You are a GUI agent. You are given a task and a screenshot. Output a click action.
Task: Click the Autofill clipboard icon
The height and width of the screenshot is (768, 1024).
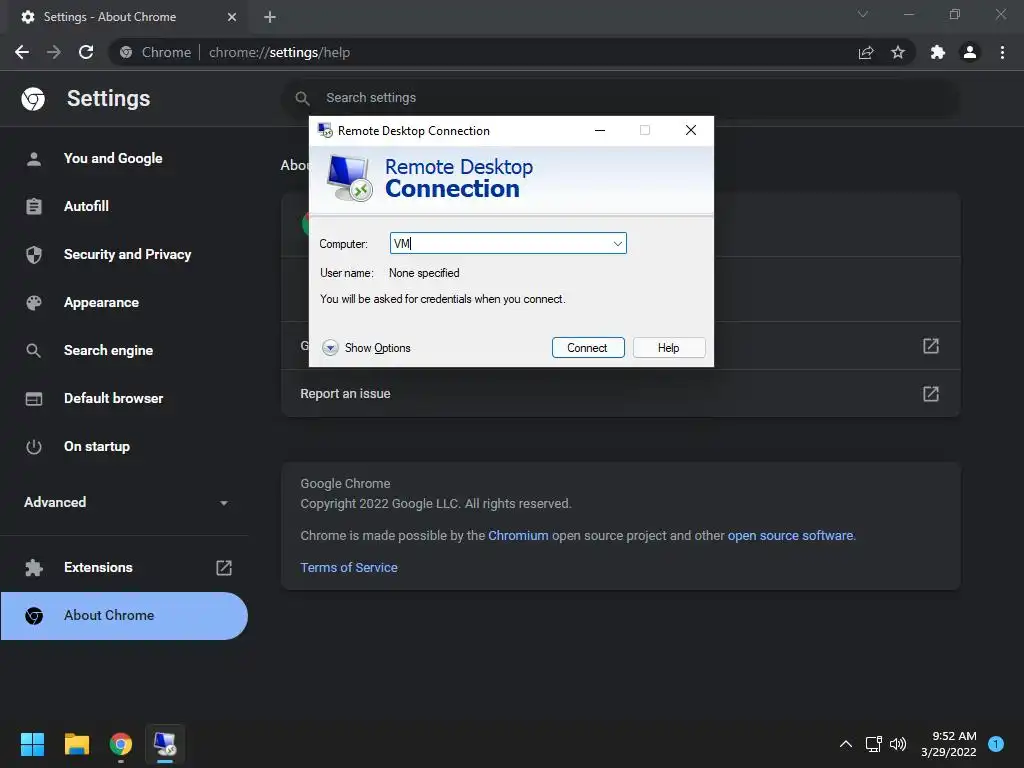click(x=34, y=206)
